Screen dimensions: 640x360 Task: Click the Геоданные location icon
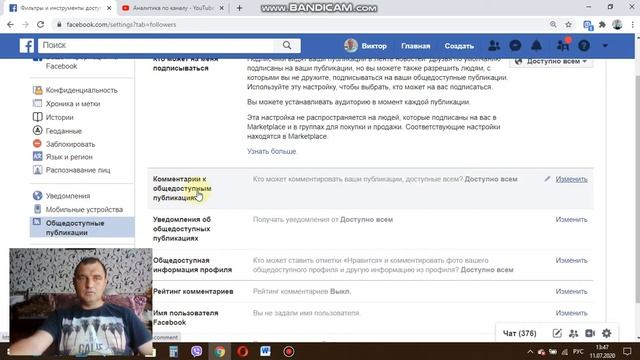point(38,130)
